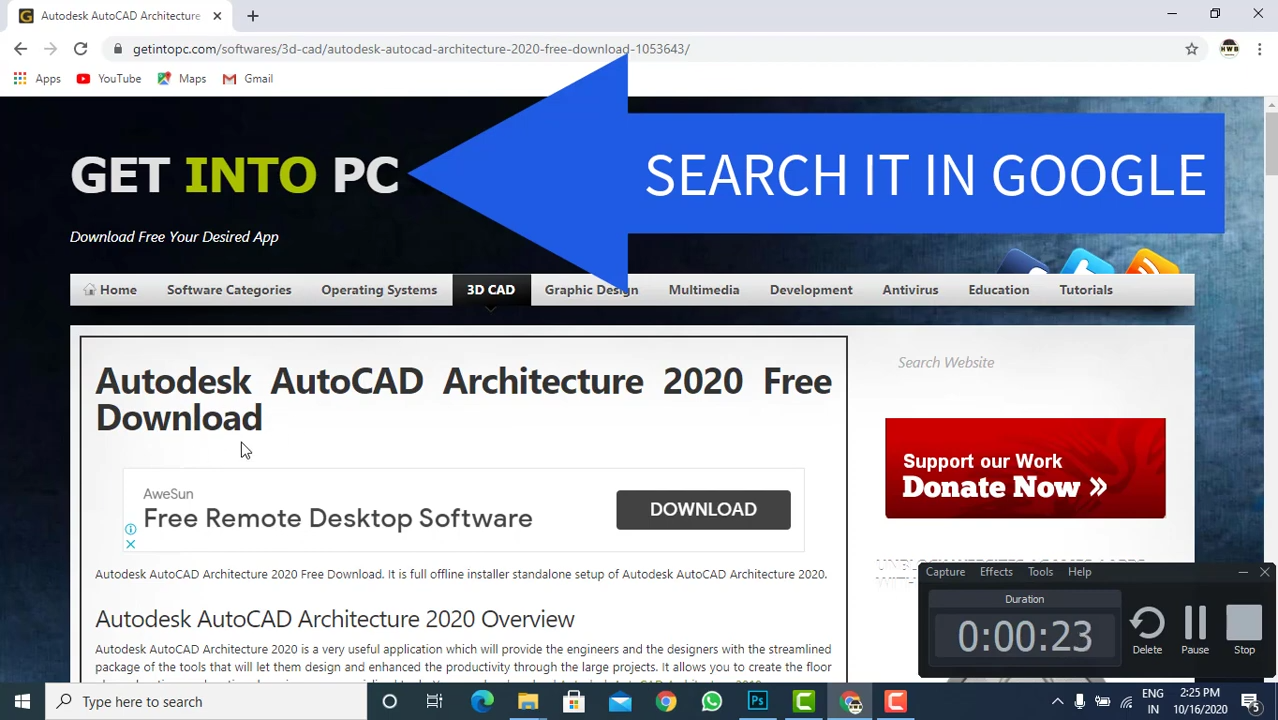Image resolution: width=1278 pixels, height=720 pixels.
Task: Open the recorder Help menu
Action: [x=1079, y=572]
